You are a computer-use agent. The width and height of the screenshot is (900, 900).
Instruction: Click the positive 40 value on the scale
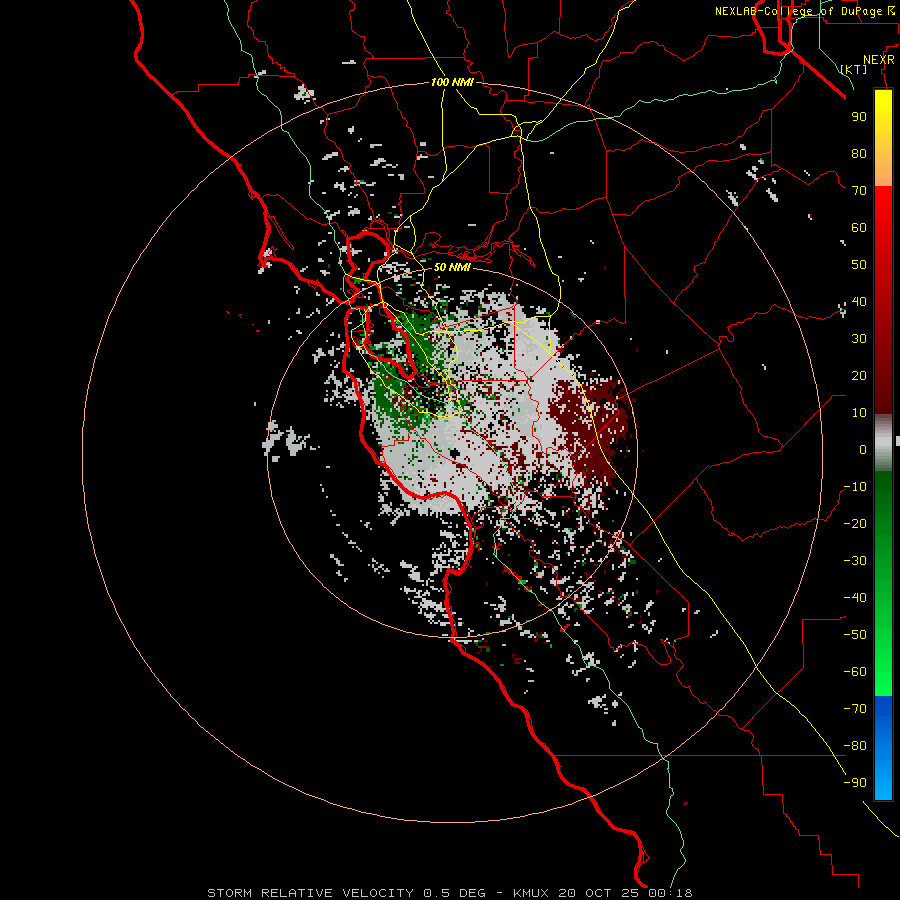click(x=859, y=301)
